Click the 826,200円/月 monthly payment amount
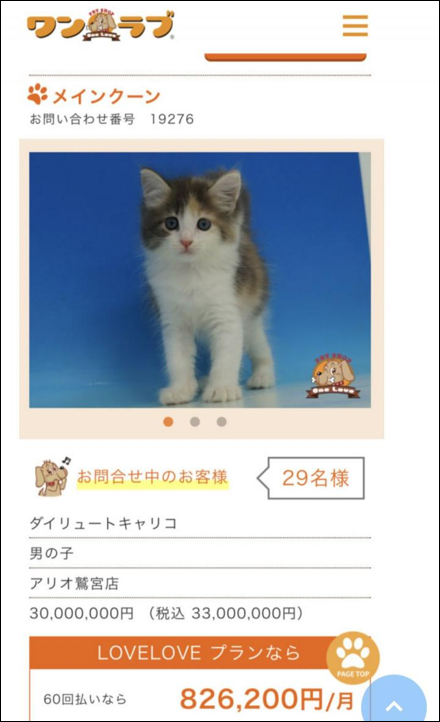 click(266, 699)
